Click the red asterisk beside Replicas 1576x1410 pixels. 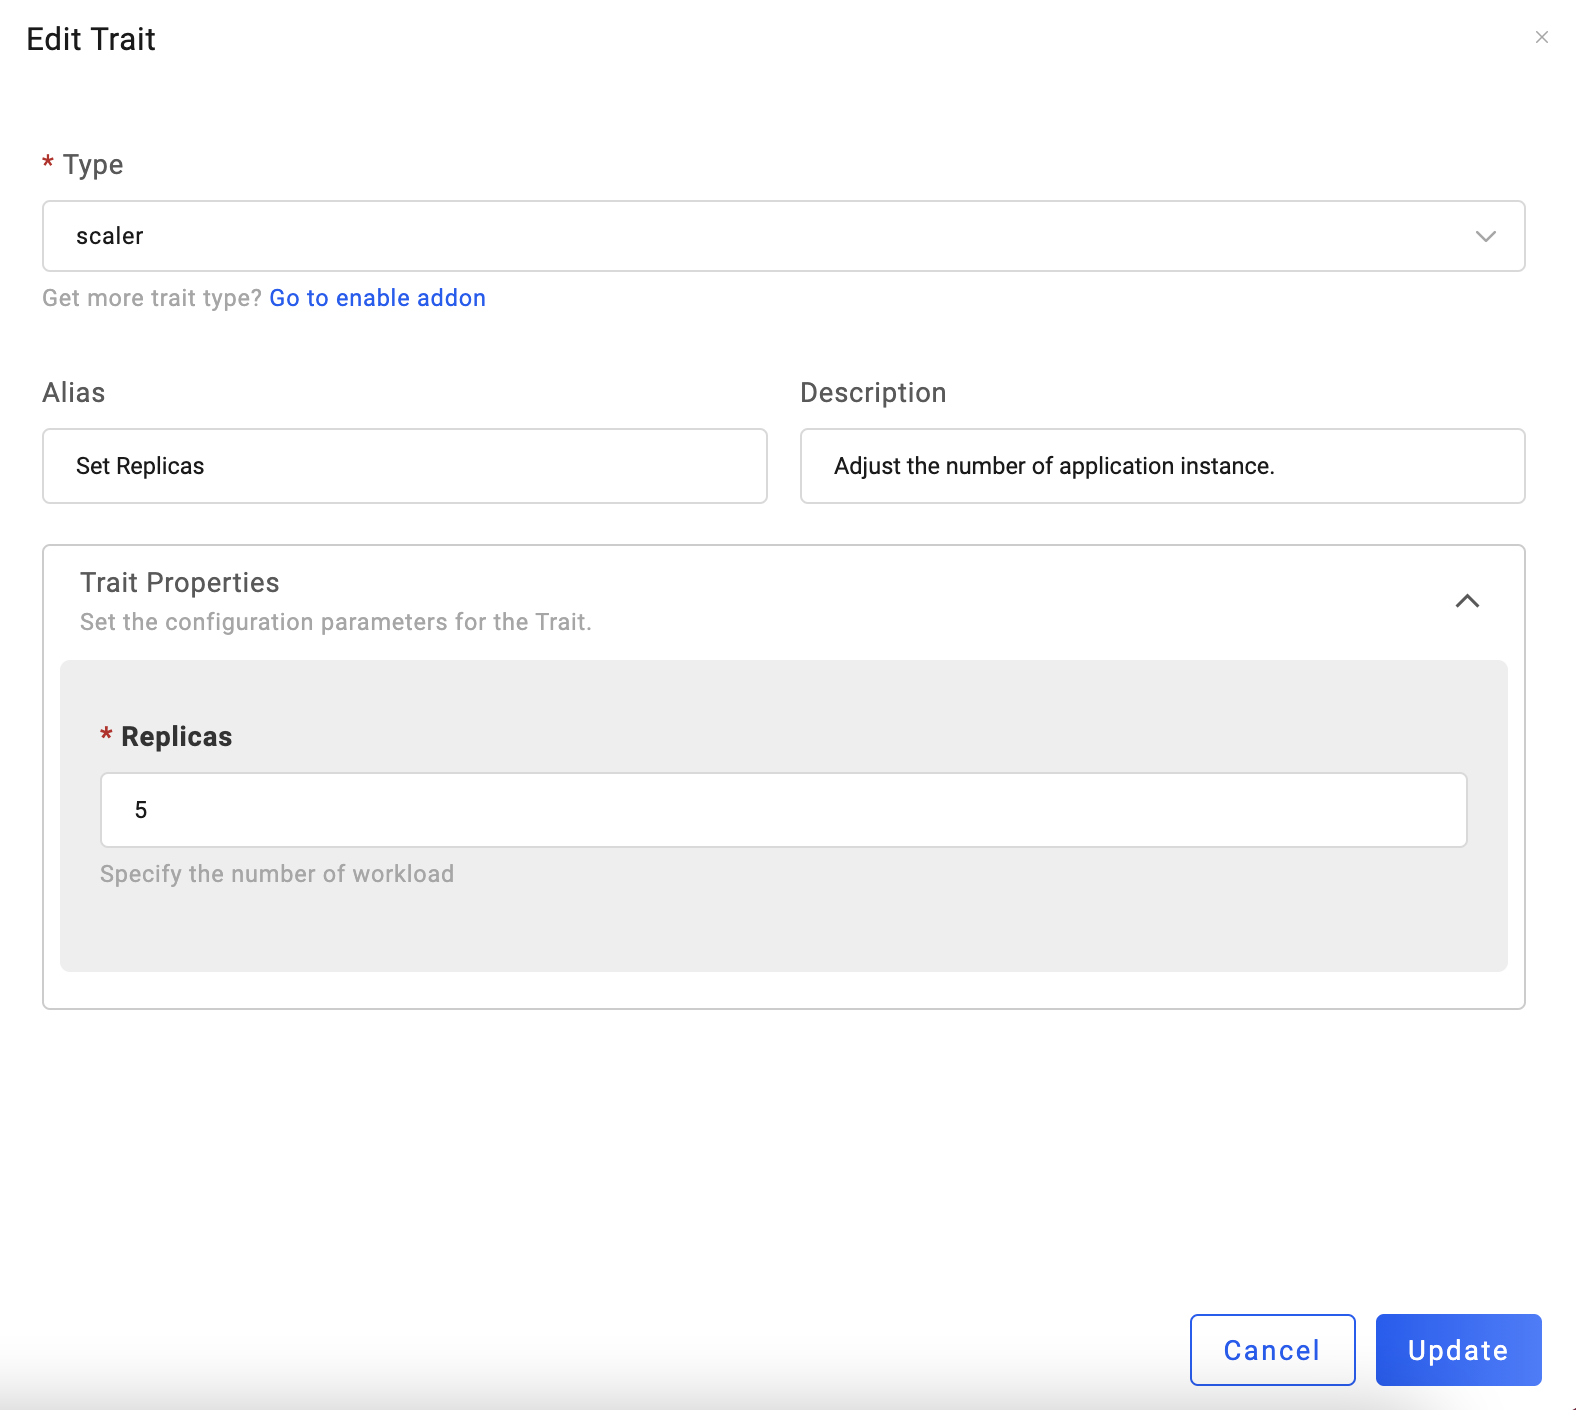click(106, 735)
